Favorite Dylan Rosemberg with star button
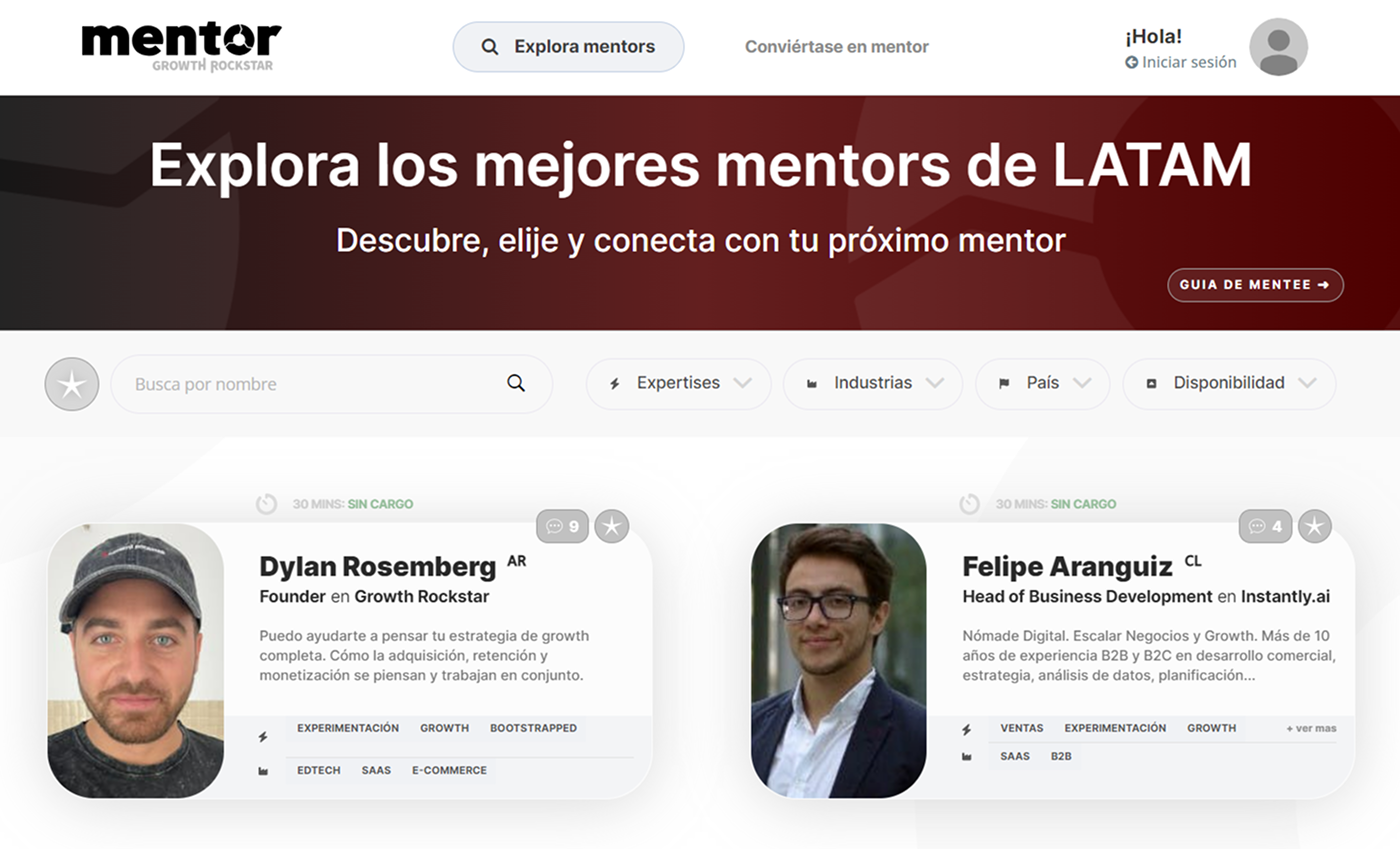1400x849 pixels. click(x=612, y=526)
